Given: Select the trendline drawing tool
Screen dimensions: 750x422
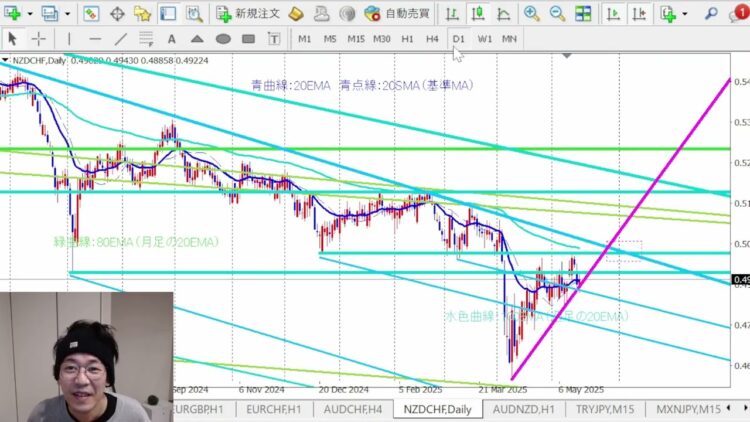Looking at the screenshot, I should (x=121, y=38).
